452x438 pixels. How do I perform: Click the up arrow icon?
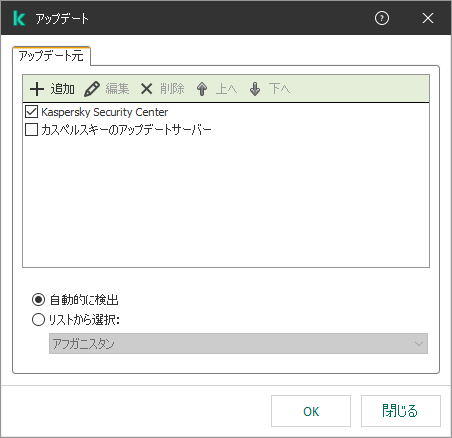[x=202, y=89]
